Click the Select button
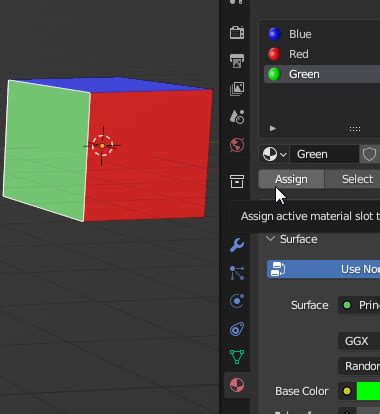Screen dimensions: 380x414 pos(353,179)
